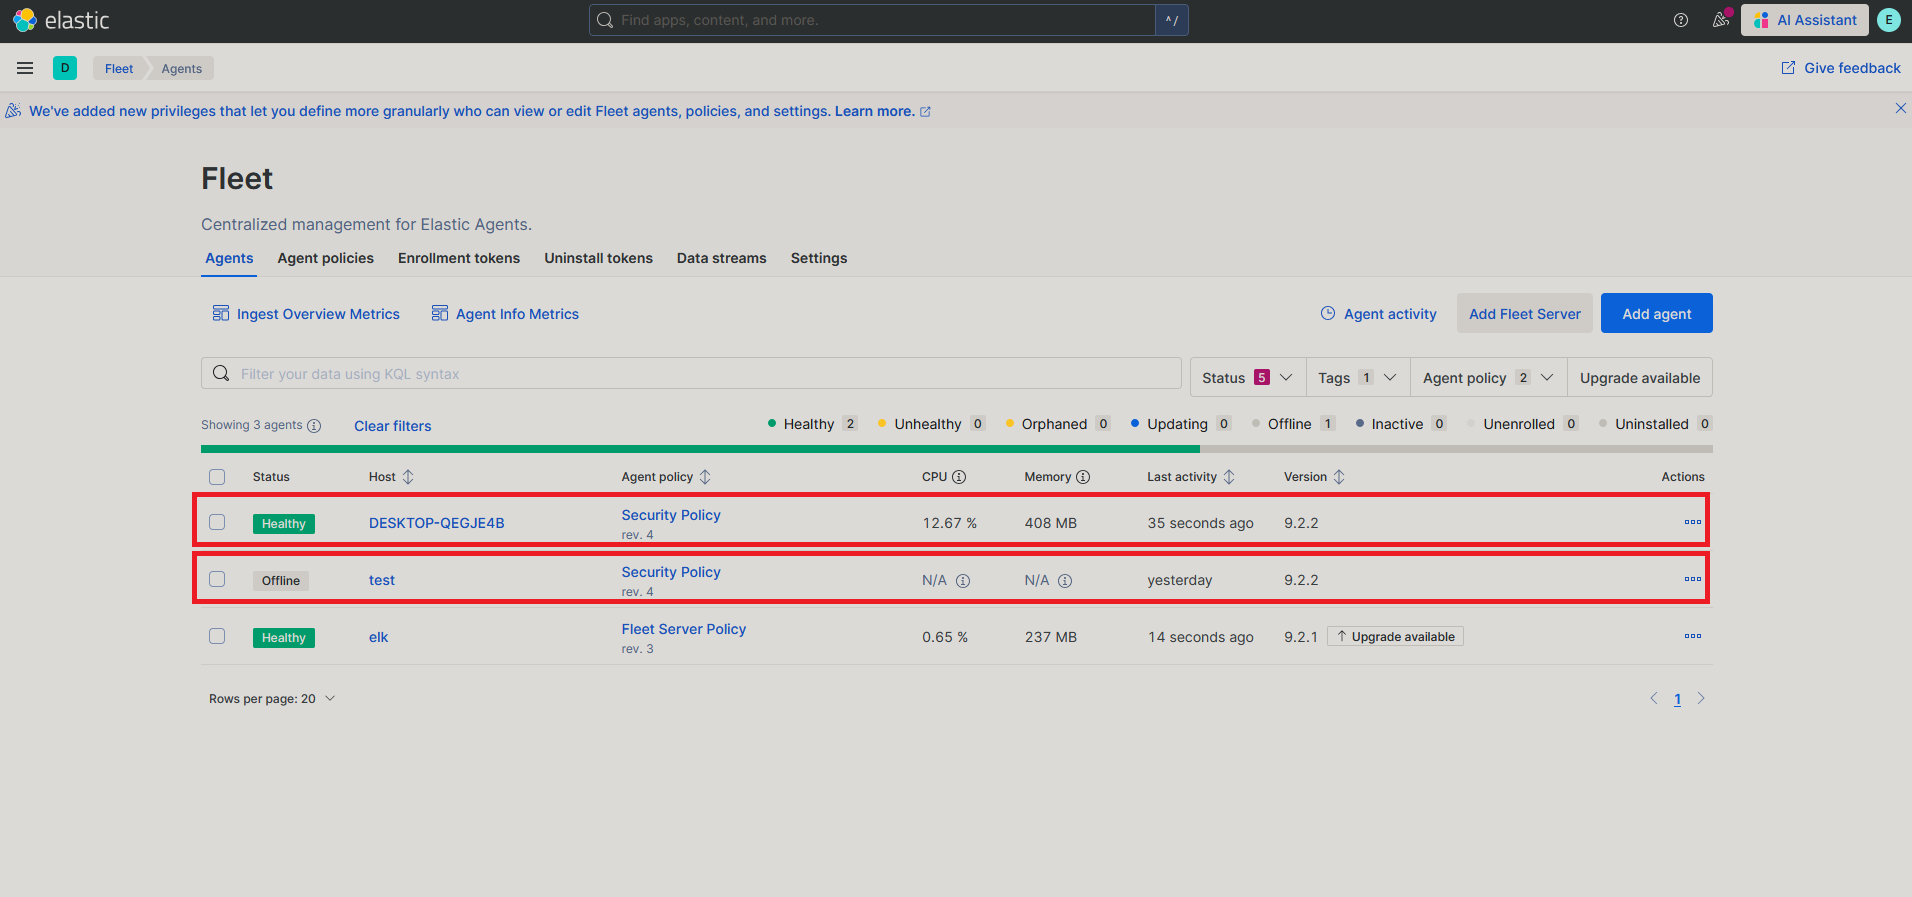This screenshot has width=1912, height=897.
Task: Click the Upgrade available badge for elk
Action: click(x=1395, y=637)
